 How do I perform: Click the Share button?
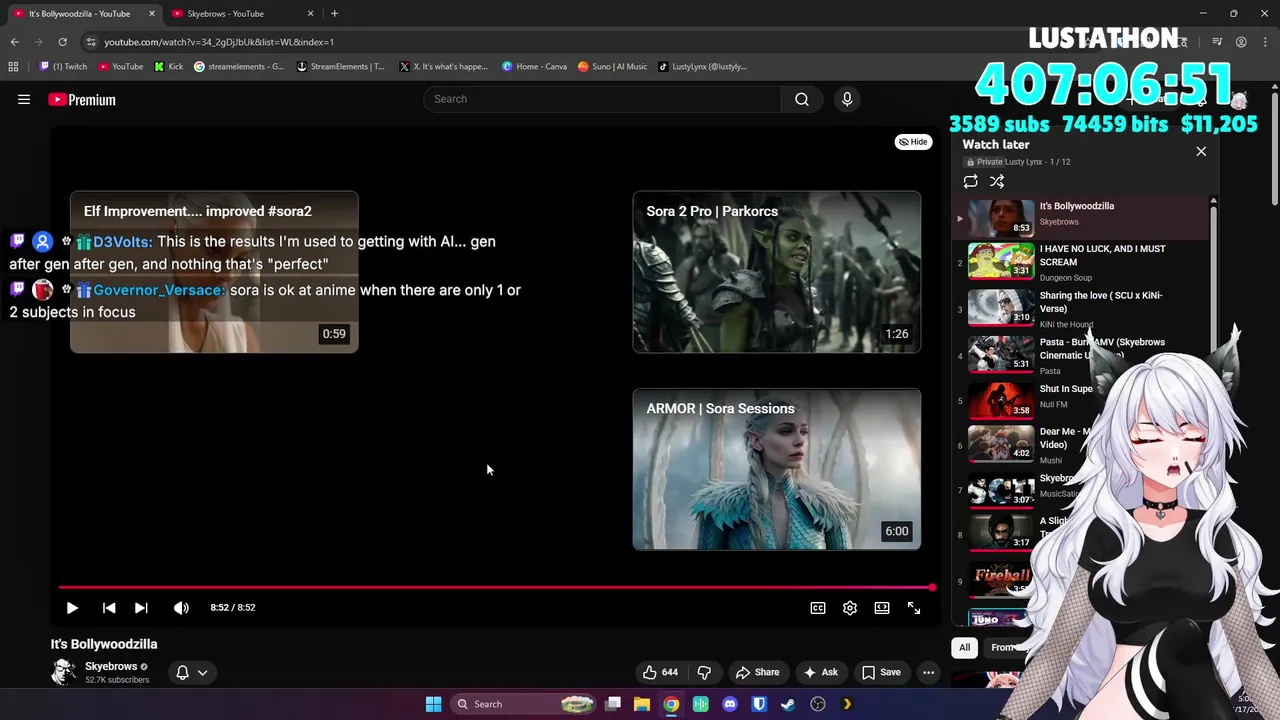tap(757, 672)
